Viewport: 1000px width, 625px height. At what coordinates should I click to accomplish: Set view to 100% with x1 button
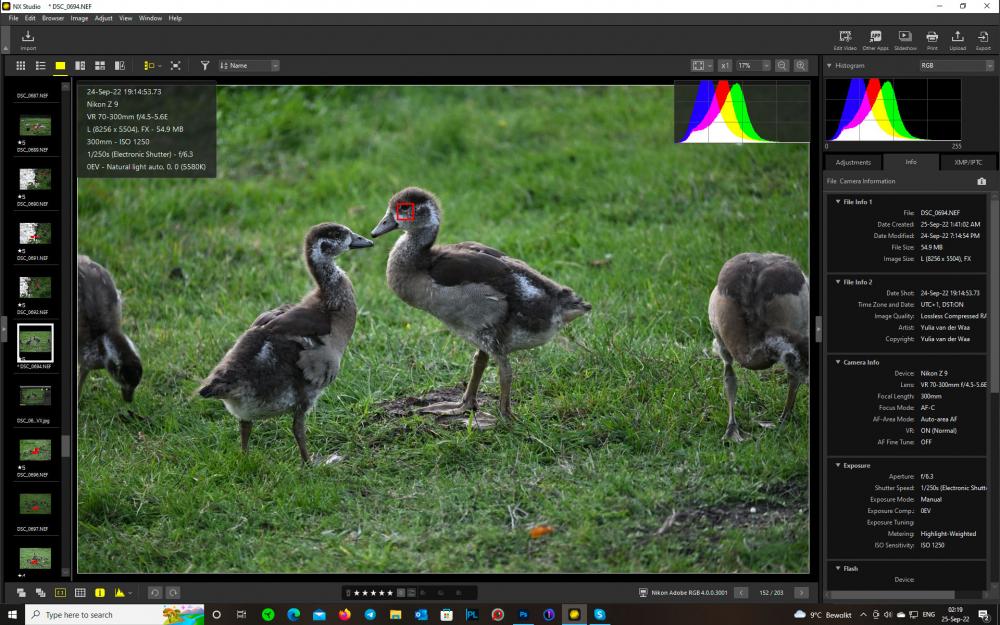(724, 66)
